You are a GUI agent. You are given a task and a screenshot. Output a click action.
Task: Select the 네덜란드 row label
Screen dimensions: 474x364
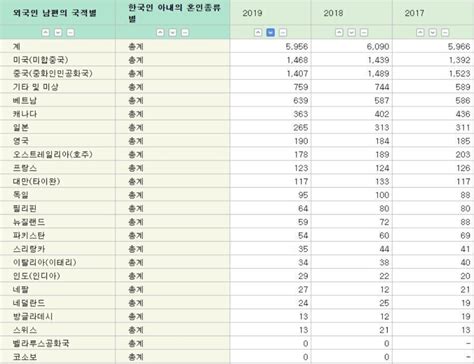tap(29, 303)
